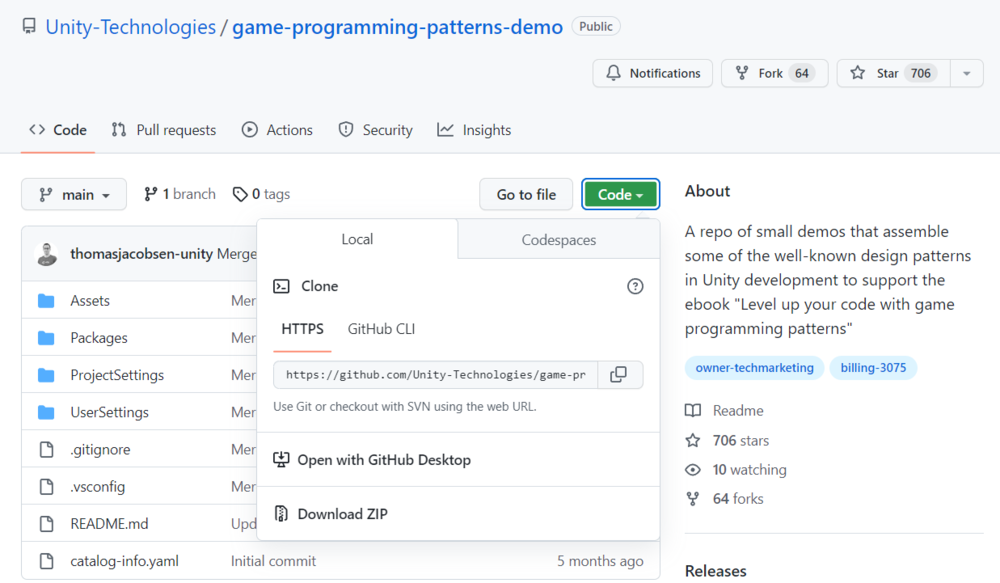Click the fork icon on the Fork button
1000x583 pixels.
[x=740, y=72]
